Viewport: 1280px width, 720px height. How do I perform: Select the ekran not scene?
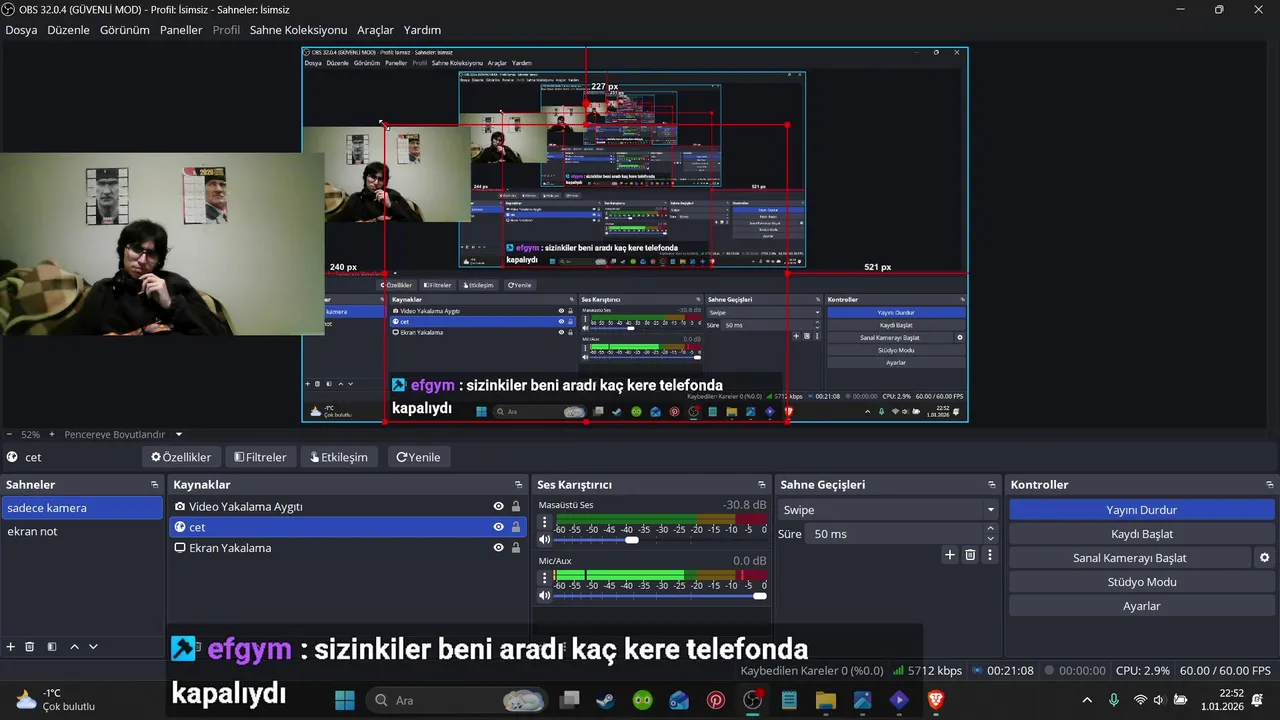click(x=81, y=531)
